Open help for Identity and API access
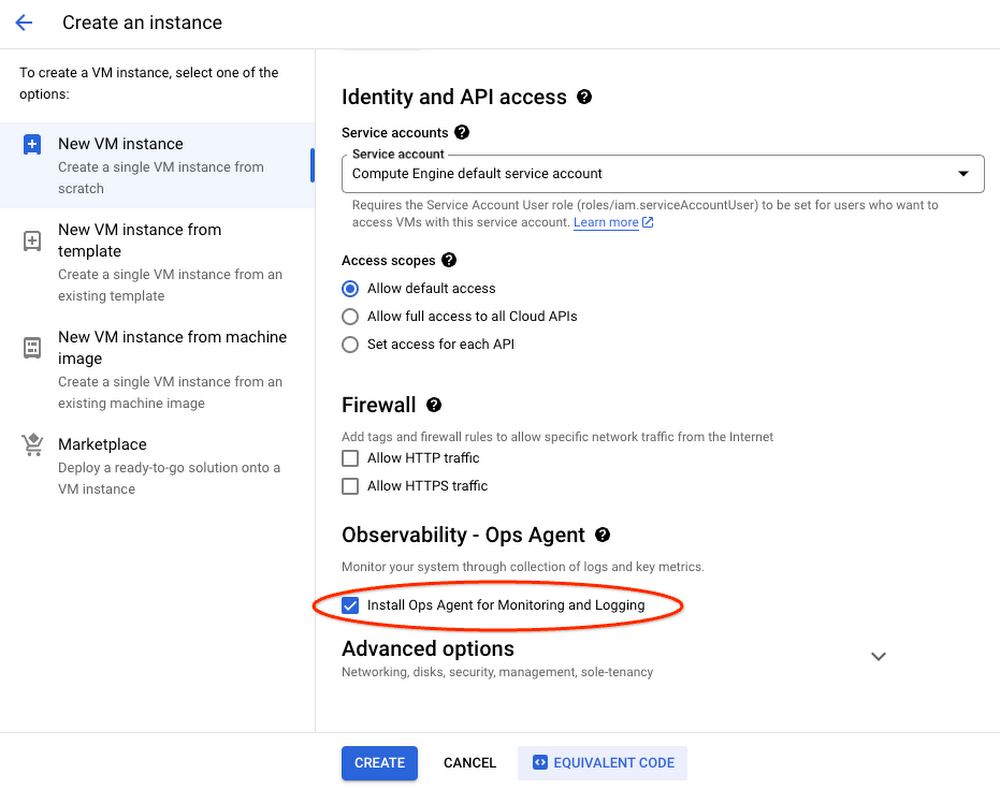The image size is (1000, 789). point(585,97)
